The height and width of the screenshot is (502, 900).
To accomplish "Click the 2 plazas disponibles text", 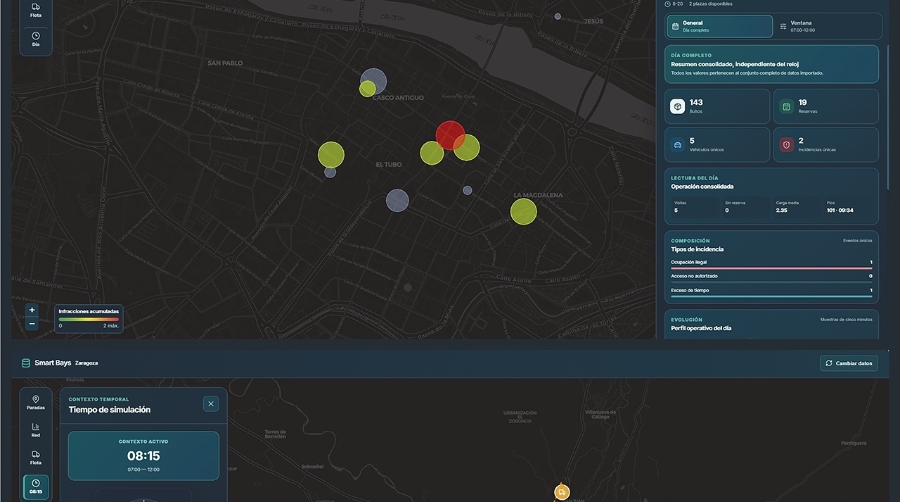I will pyautogui.click(x=711, y=4).
